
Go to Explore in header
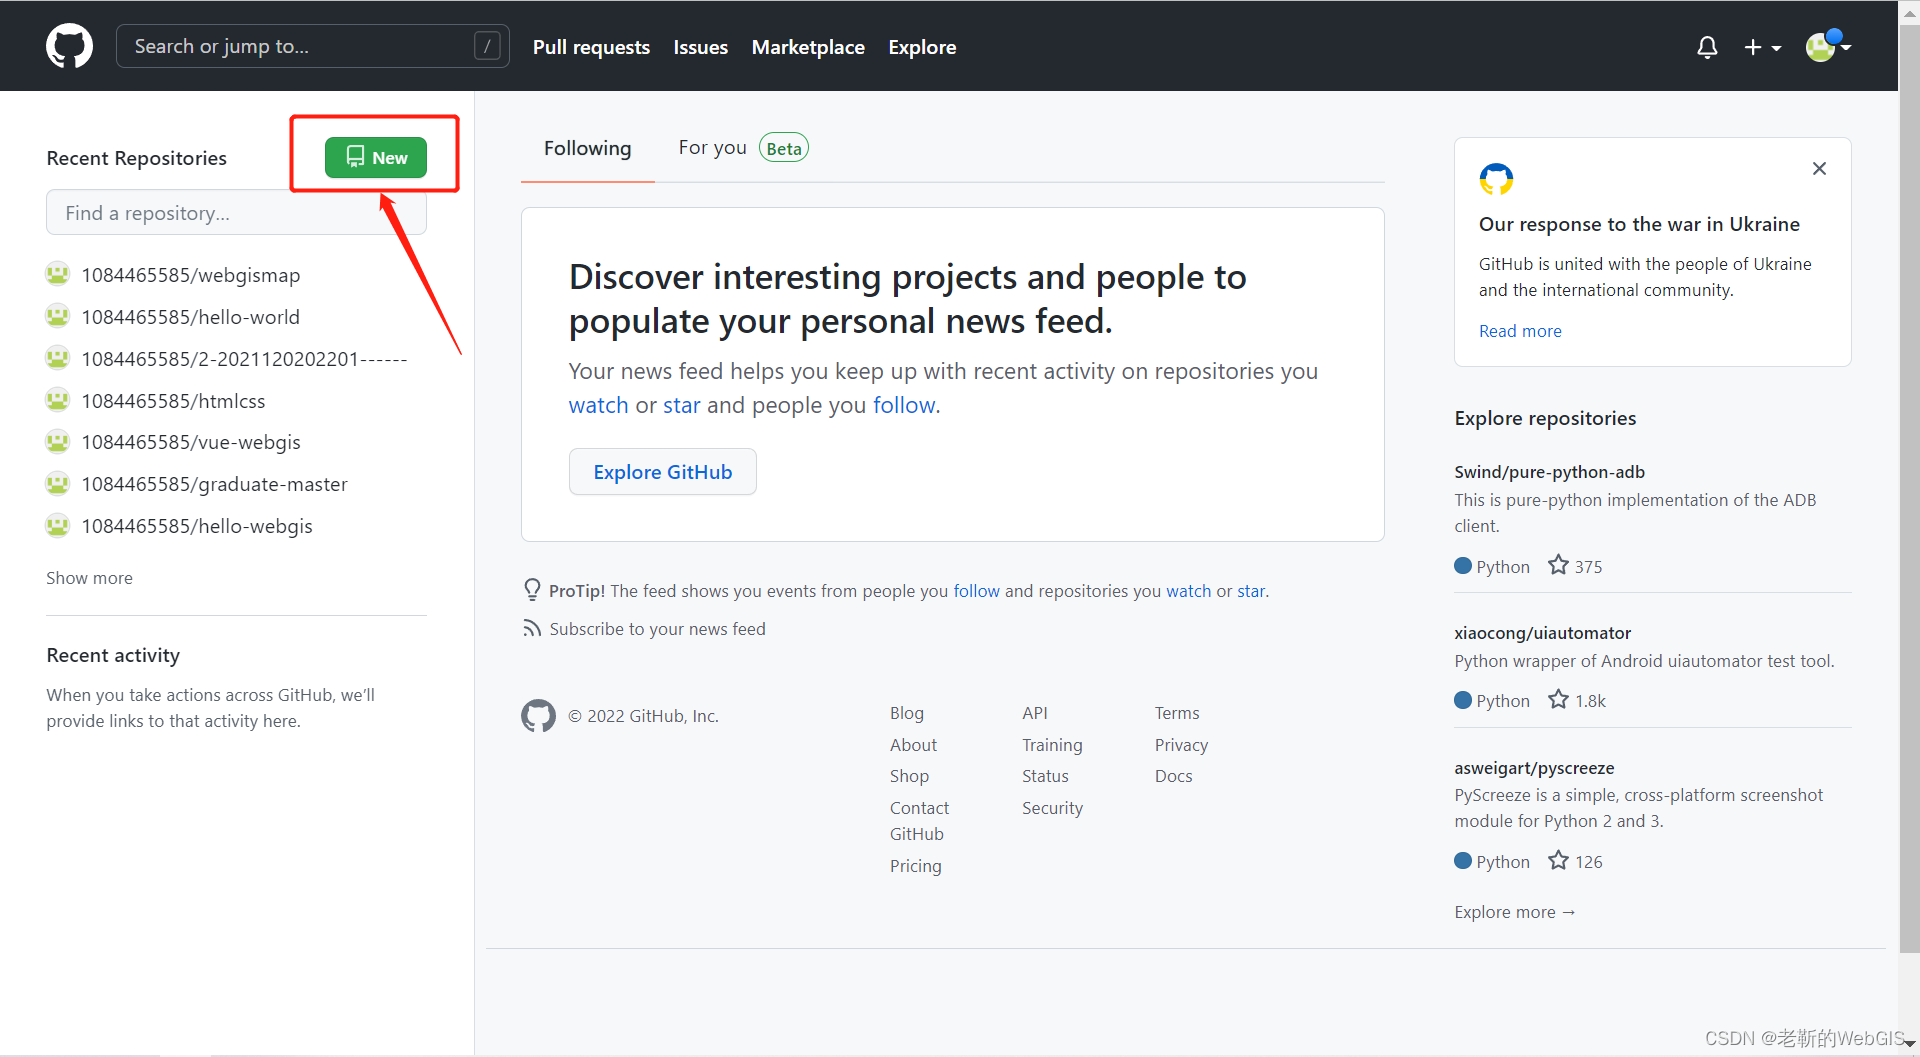922,47
